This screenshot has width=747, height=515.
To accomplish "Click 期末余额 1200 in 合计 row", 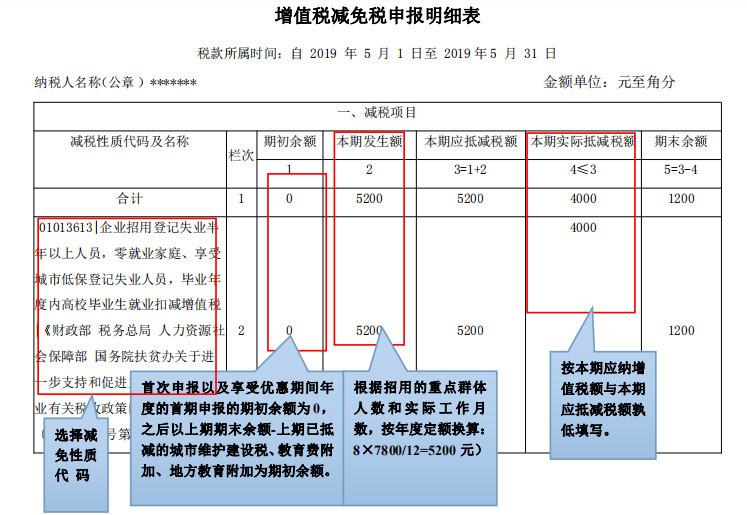I will [681, 199].
